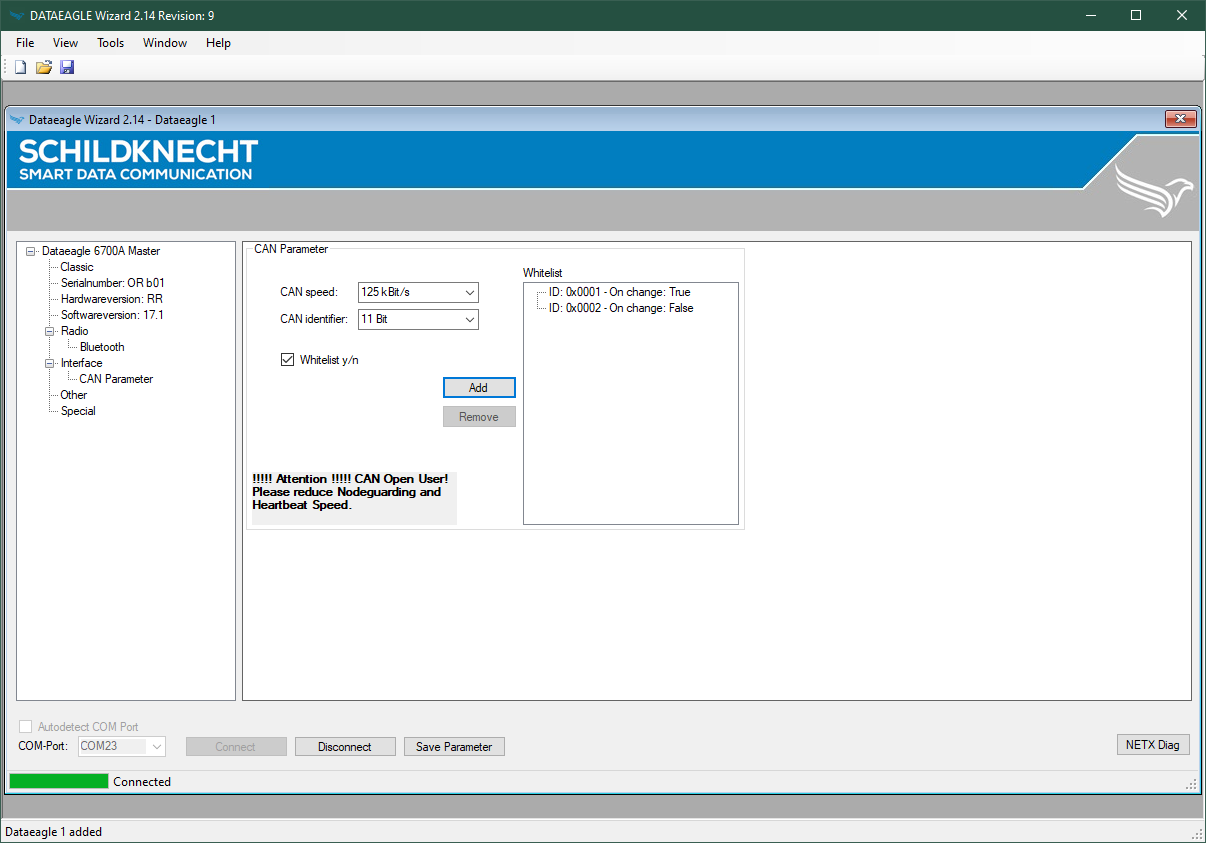Toggle the Whitelist y/n checkbox
This screenshot has height=843, width=1206.
point(288,360)
